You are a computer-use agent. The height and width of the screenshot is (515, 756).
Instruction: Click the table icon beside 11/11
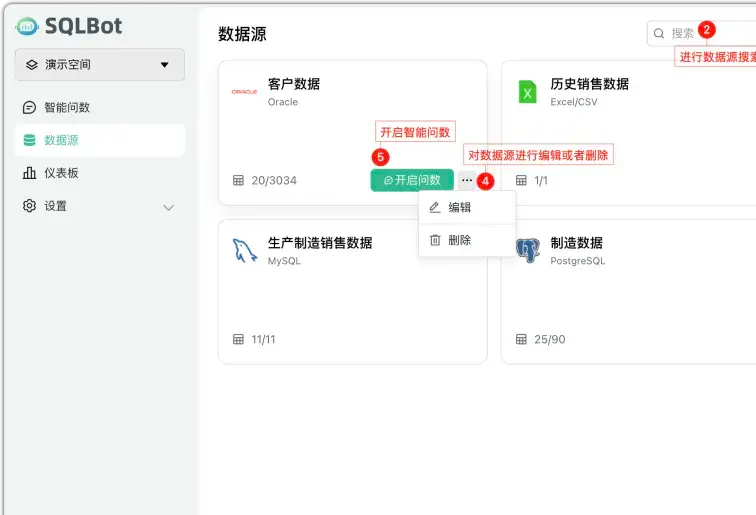coord(238,339)
